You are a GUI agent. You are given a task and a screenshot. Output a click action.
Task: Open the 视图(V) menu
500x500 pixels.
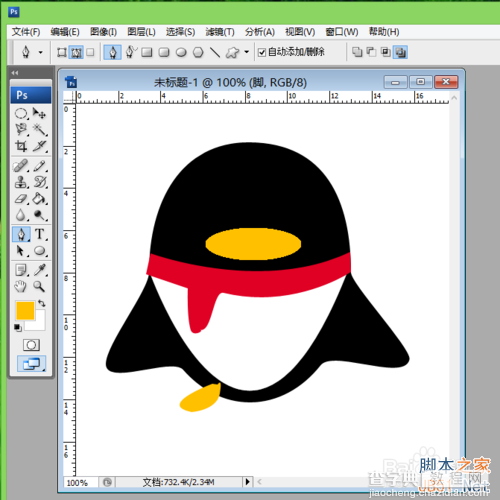[300, 32]
